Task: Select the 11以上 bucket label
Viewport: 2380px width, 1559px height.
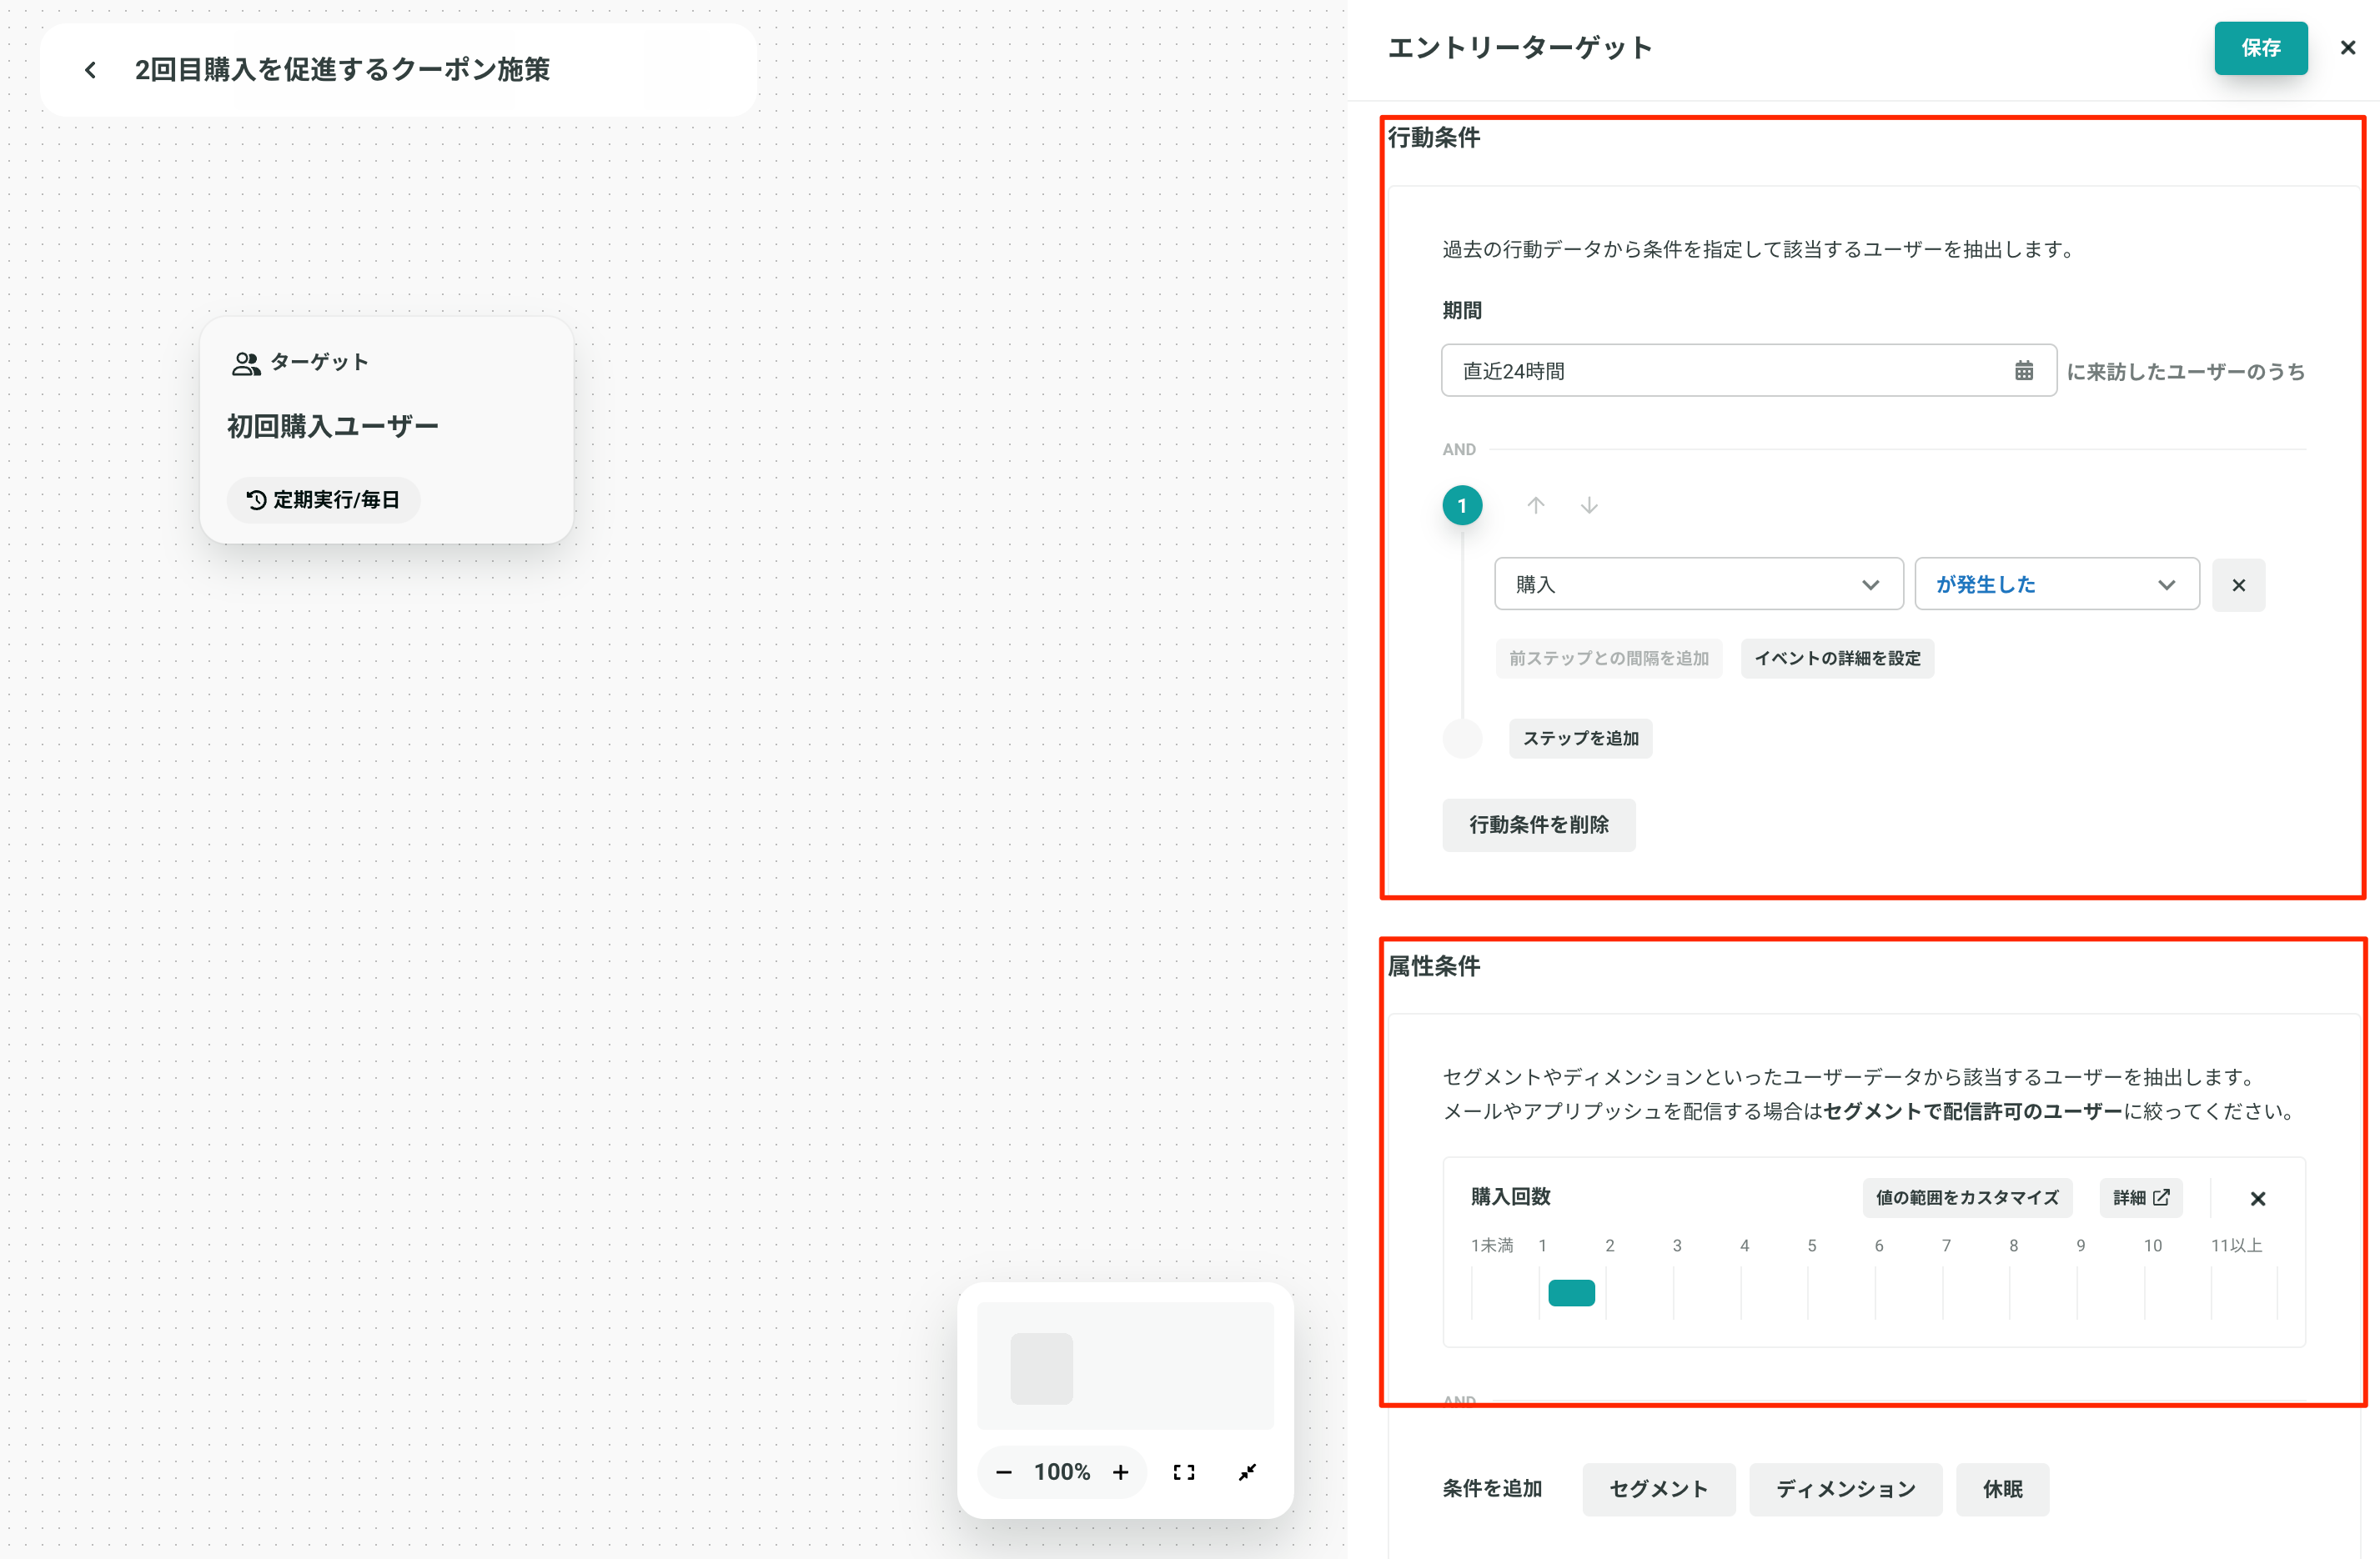Action: coord(2236,1246)
